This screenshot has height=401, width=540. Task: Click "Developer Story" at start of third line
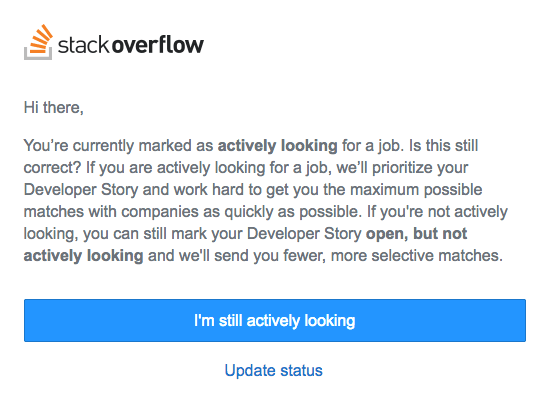(81, 190)
